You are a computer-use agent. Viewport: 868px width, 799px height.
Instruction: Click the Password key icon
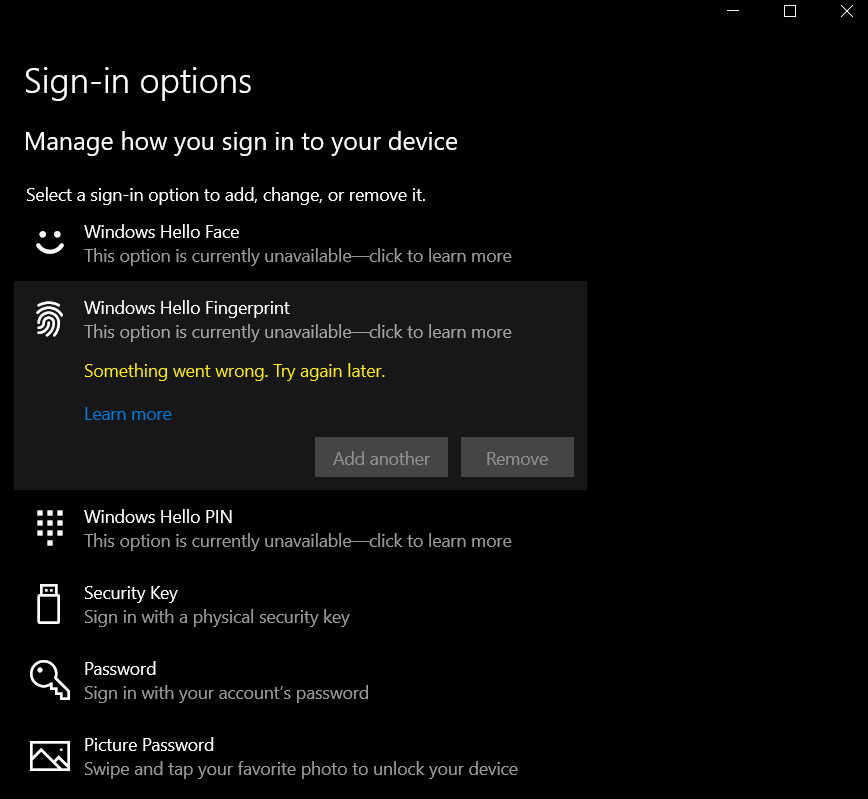click(50, 679)
